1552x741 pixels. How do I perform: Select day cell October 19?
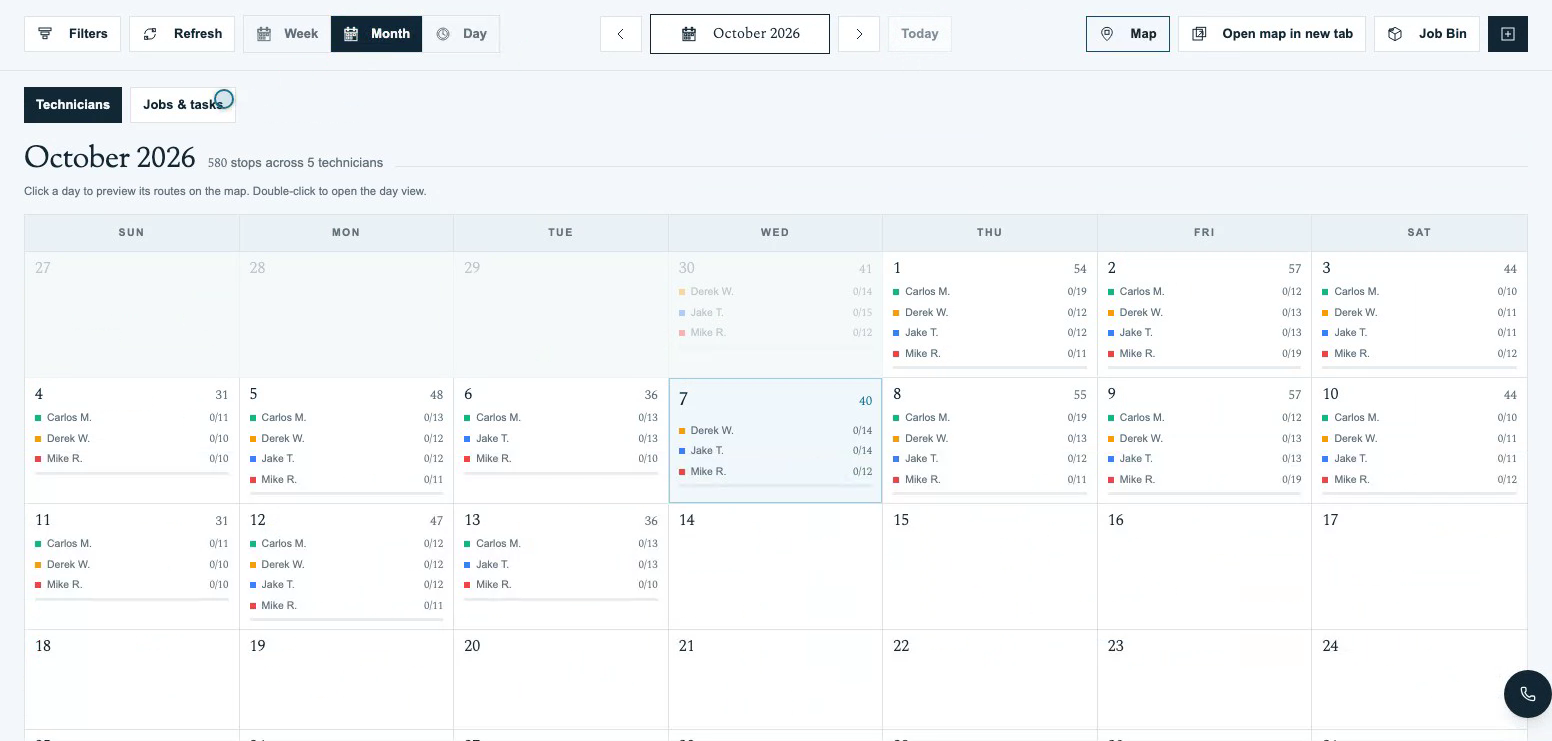(x=346, y=680)
